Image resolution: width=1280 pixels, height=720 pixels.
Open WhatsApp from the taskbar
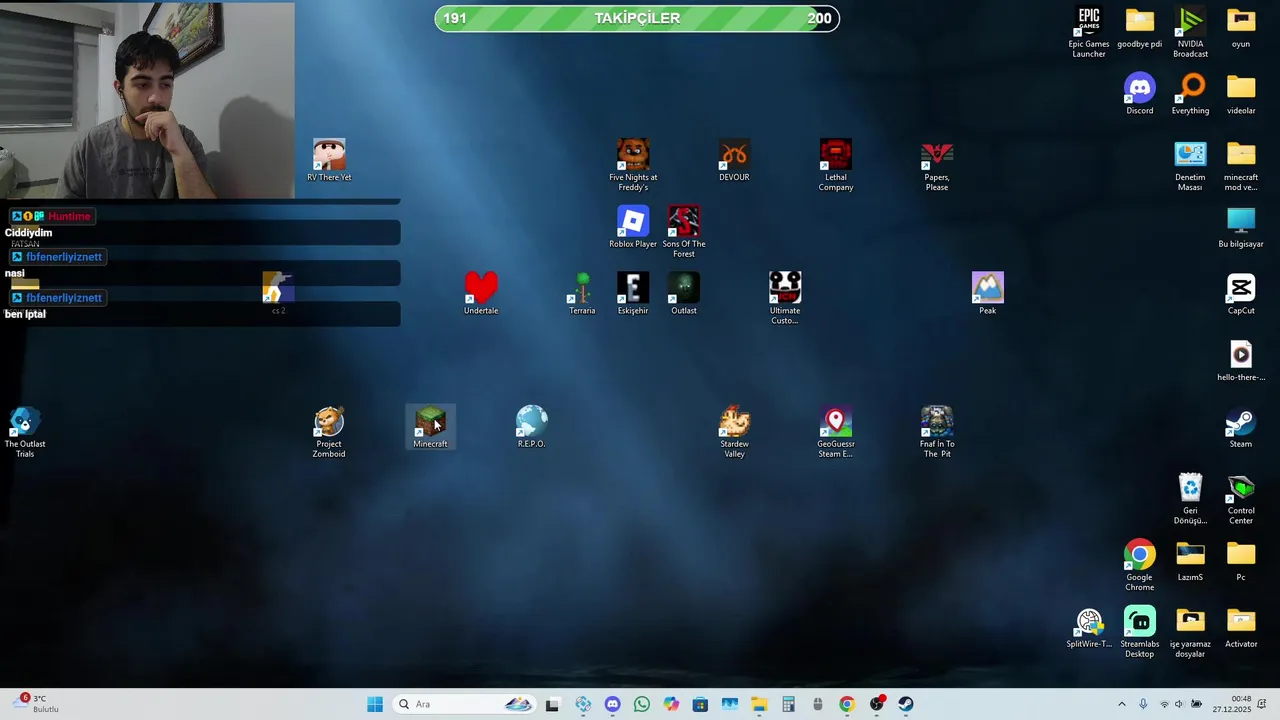642,704
